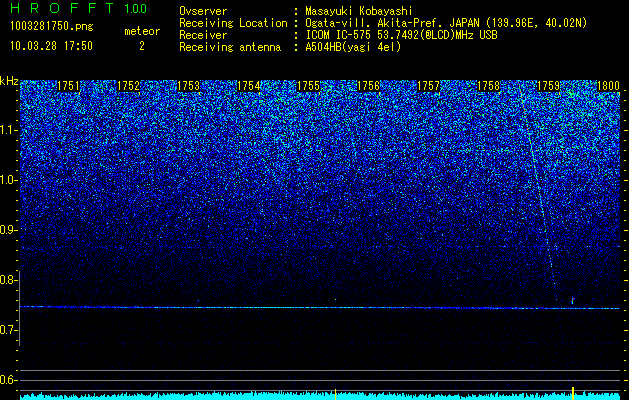This screenshot has height=400, width=629.
Task: Click the 1758 time label
Action: pyautogui.click(x=489, y=86)
